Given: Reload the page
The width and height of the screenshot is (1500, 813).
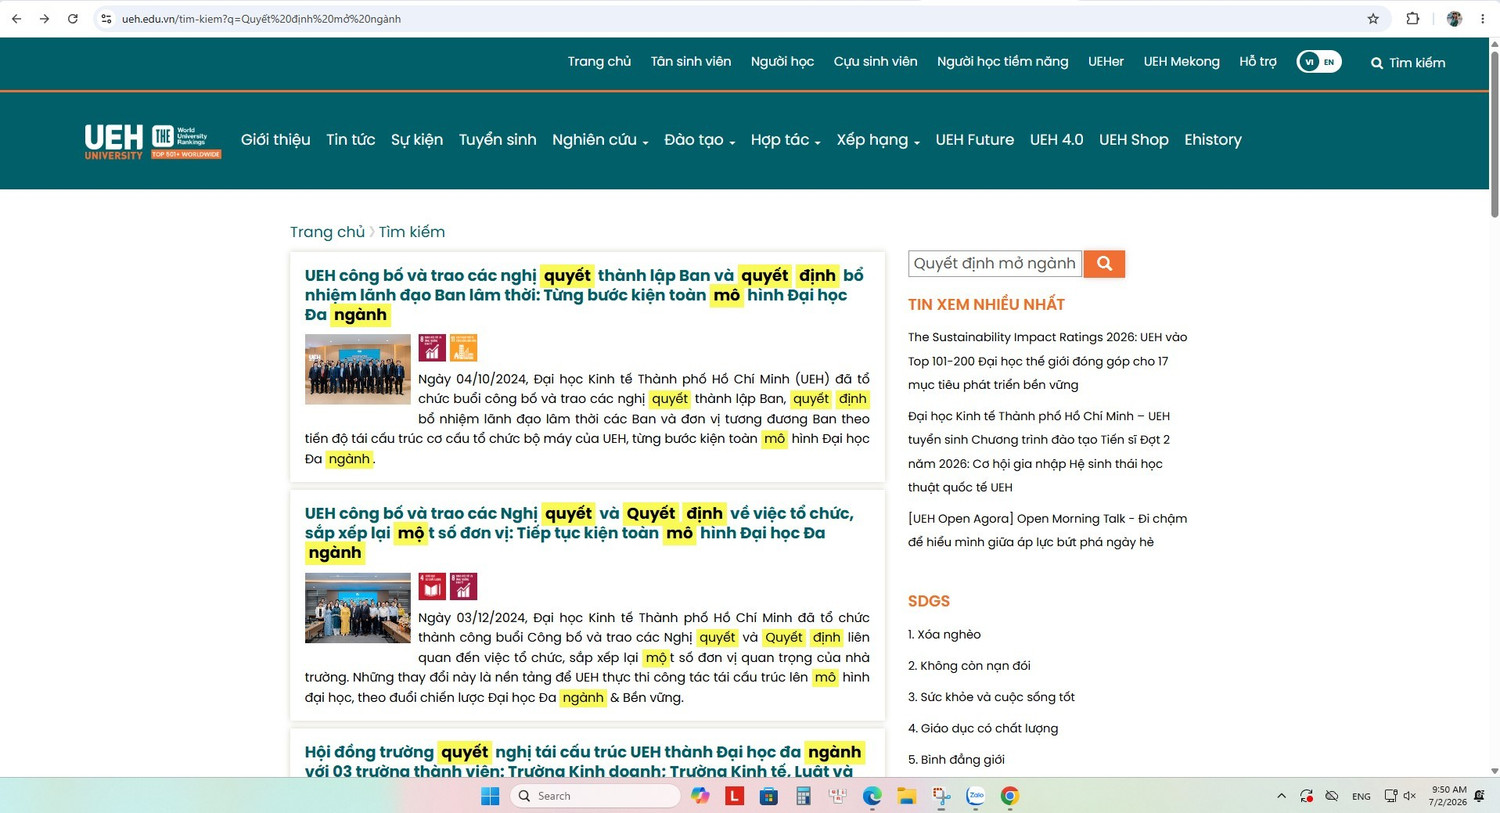Looking at the screenshot, I should (73, 19).
